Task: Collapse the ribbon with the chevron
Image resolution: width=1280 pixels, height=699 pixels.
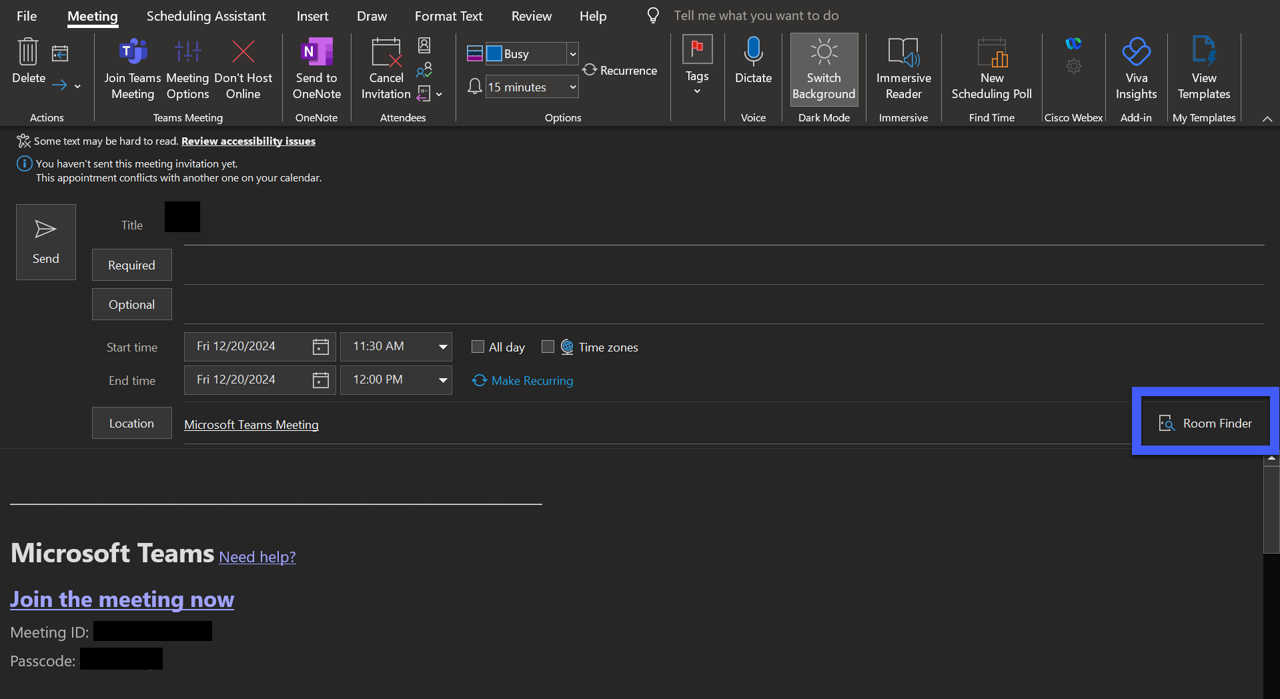Action: [1267, 119]
